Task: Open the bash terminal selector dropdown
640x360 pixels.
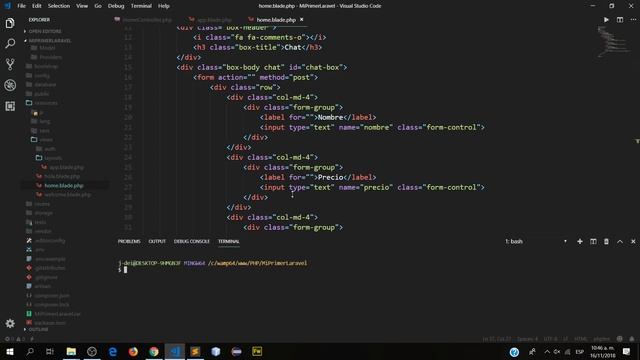Action: click(x=536, y=241)
